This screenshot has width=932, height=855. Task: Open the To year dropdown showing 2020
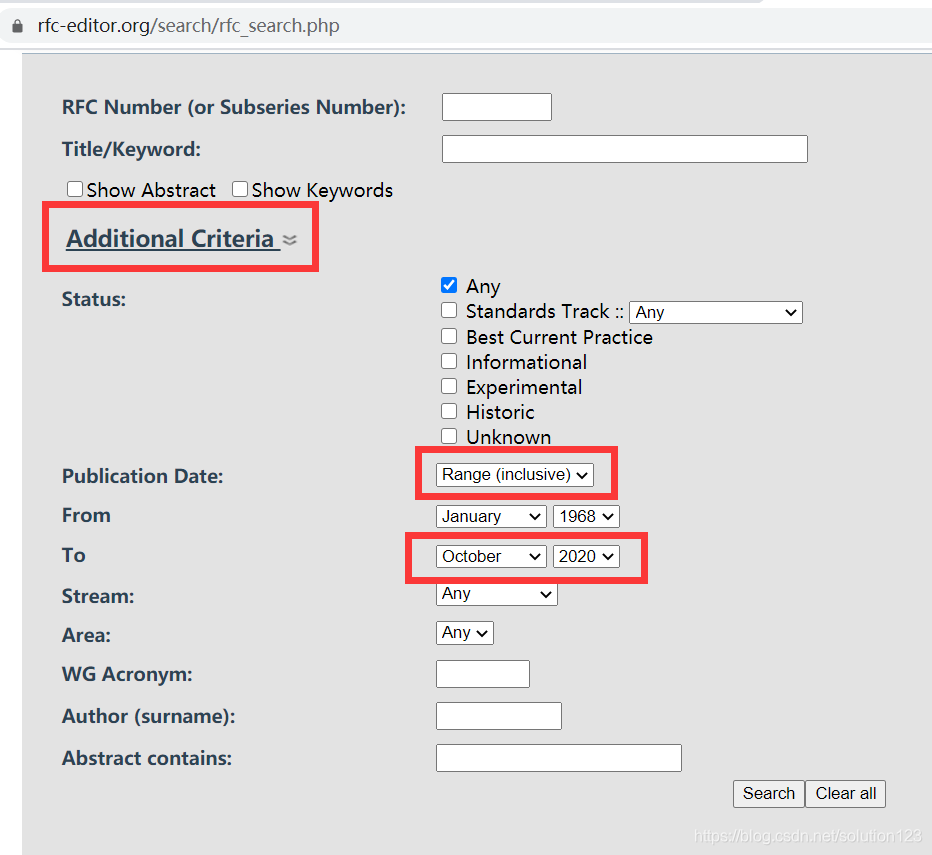[x=586, y=556]
